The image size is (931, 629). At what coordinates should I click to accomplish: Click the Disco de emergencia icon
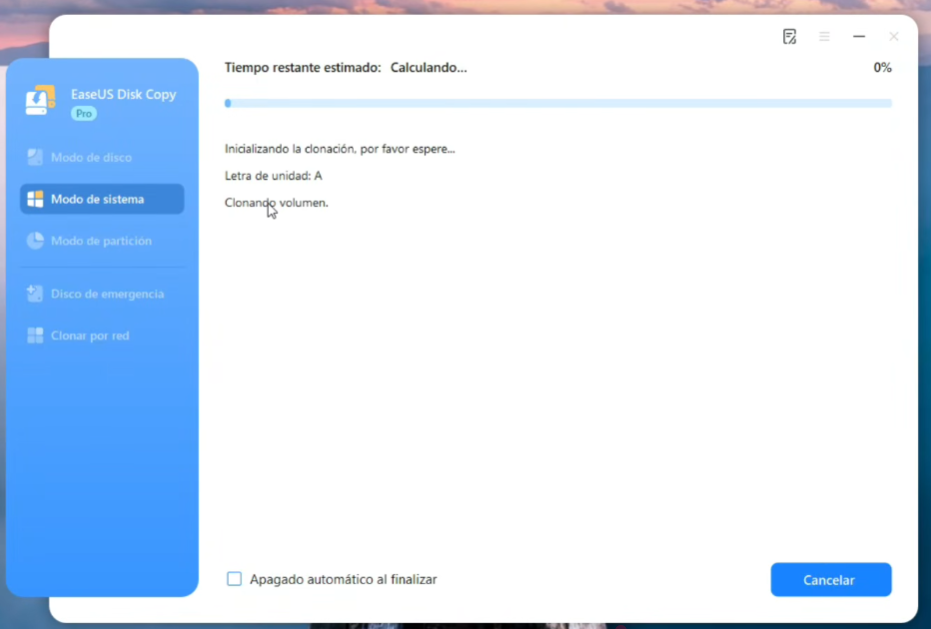[x=35, y=293]
